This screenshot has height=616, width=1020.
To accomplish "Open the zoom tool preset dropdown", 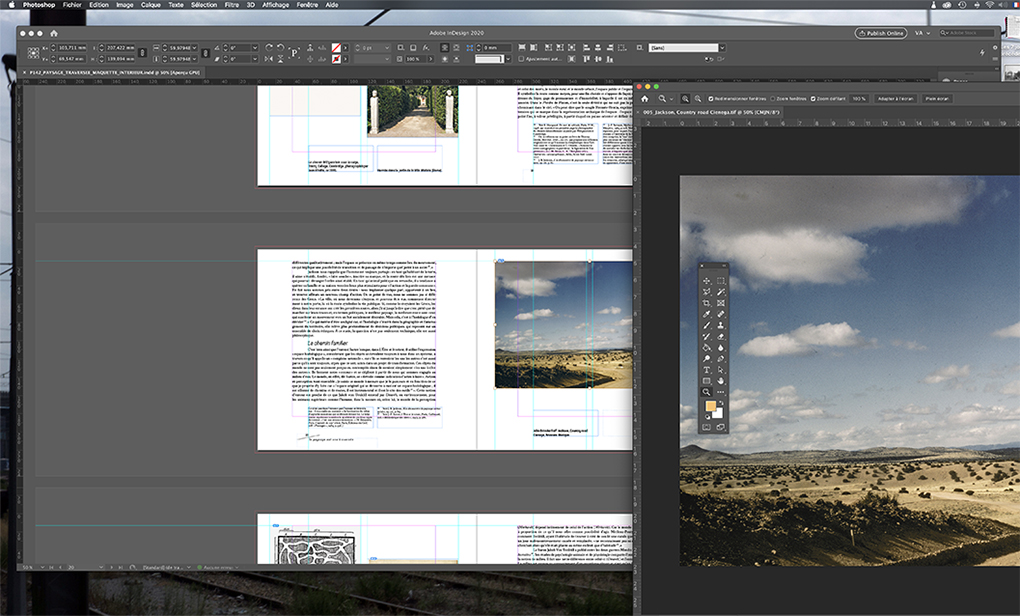I will click(x=670, y=98).
